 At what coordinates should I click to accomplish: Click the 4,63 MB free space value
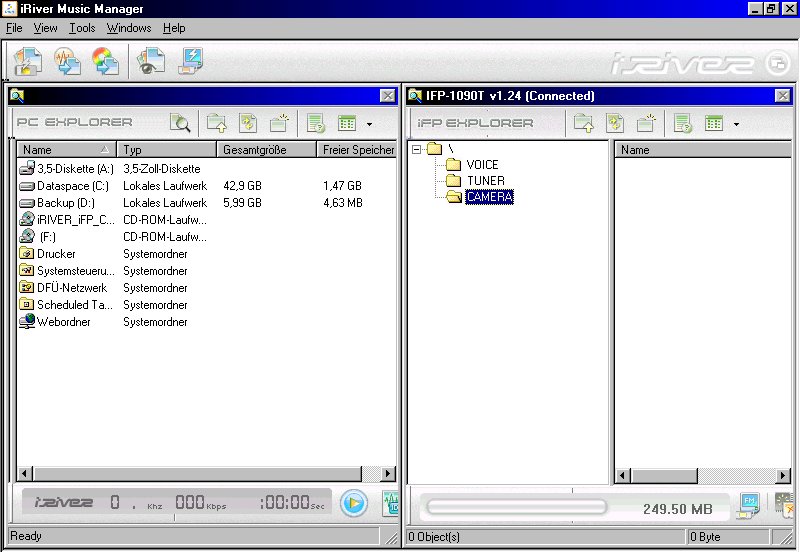click(343, 203)
